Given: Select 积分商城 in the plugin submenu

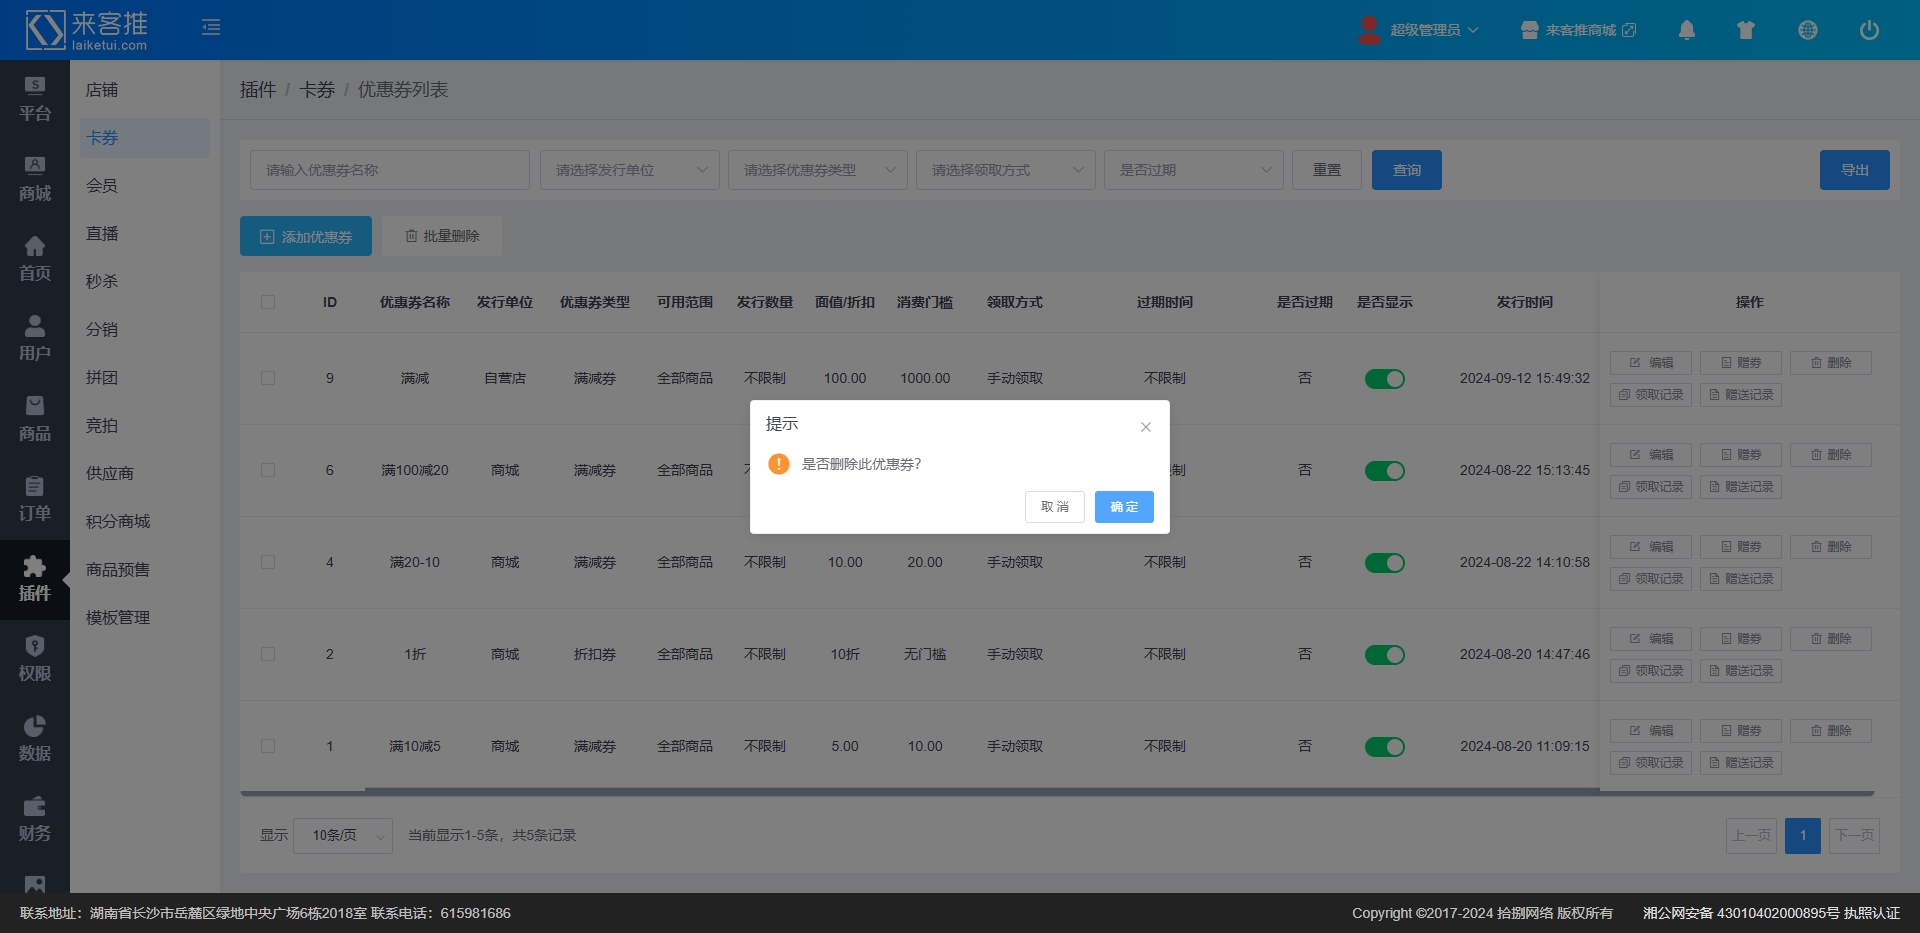Looking at the screenshot, I should [118, 522].
